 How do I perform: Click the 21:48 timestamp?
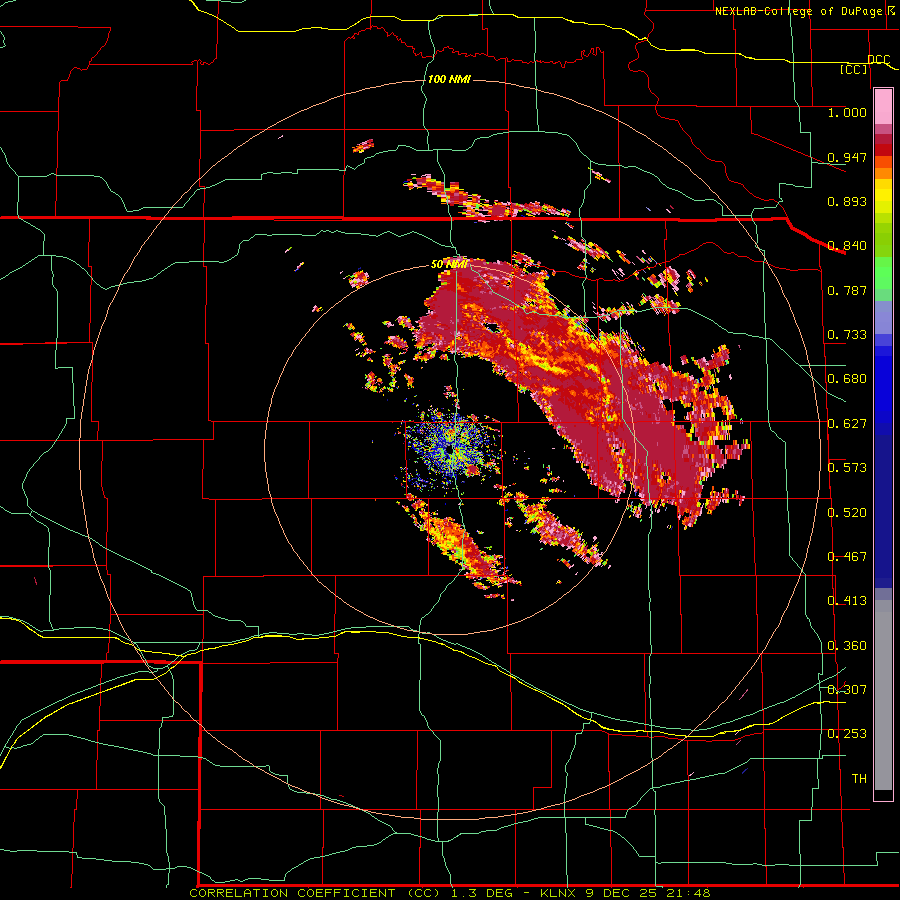688,893
